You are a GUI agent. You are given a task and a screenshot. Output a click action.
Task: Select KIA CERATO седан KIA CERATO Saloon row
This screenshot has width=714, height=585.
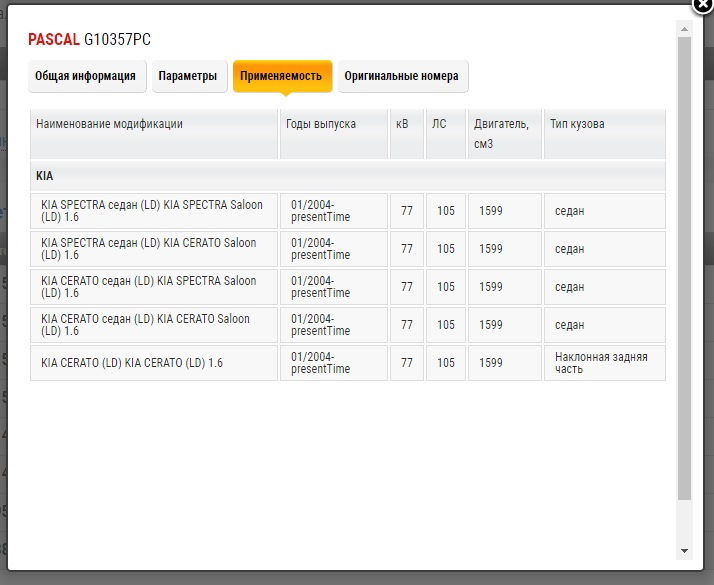tap(348, 325)
